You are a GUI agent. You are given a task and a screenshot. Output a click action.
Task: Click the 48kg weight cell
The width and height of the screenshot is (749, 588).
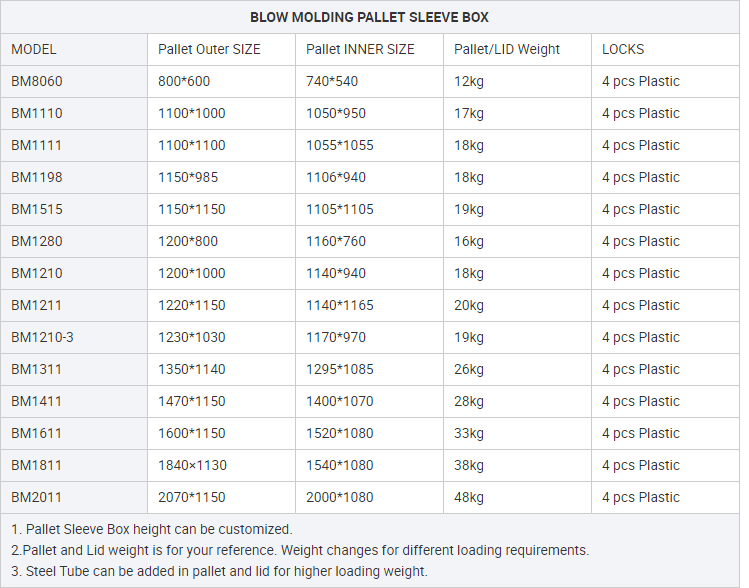[469, 497]
